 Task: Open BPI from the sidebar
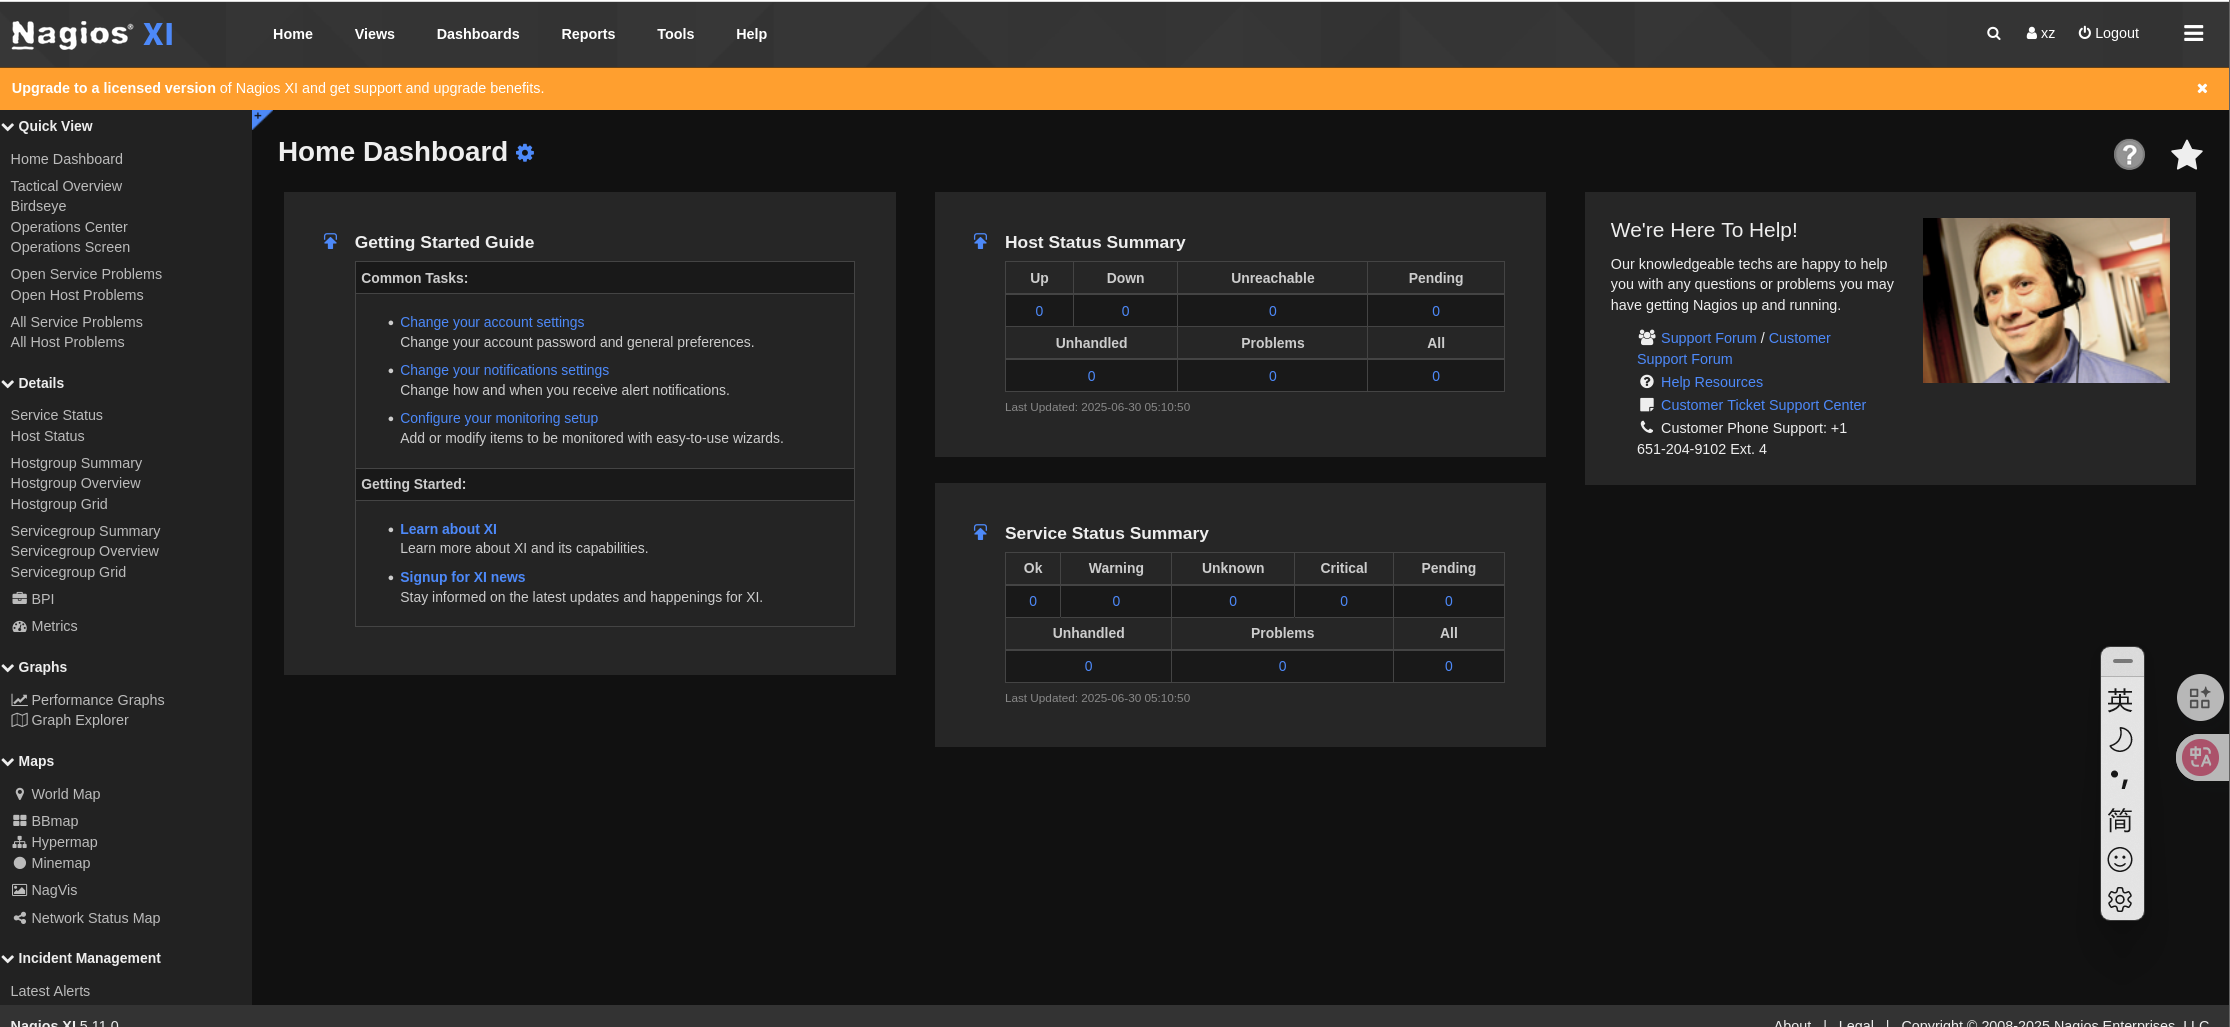[33, 599]
